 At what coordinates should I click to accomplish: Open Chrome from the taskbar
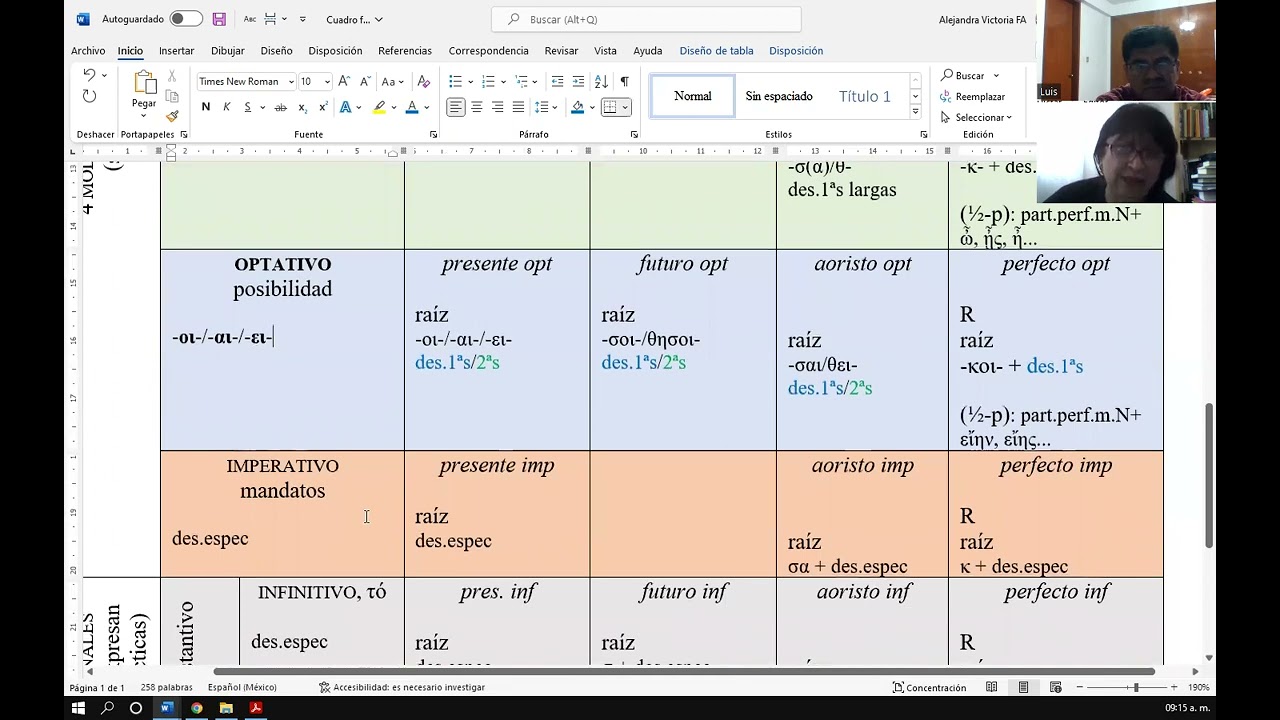pyautogui.click(x=196, y=708)
